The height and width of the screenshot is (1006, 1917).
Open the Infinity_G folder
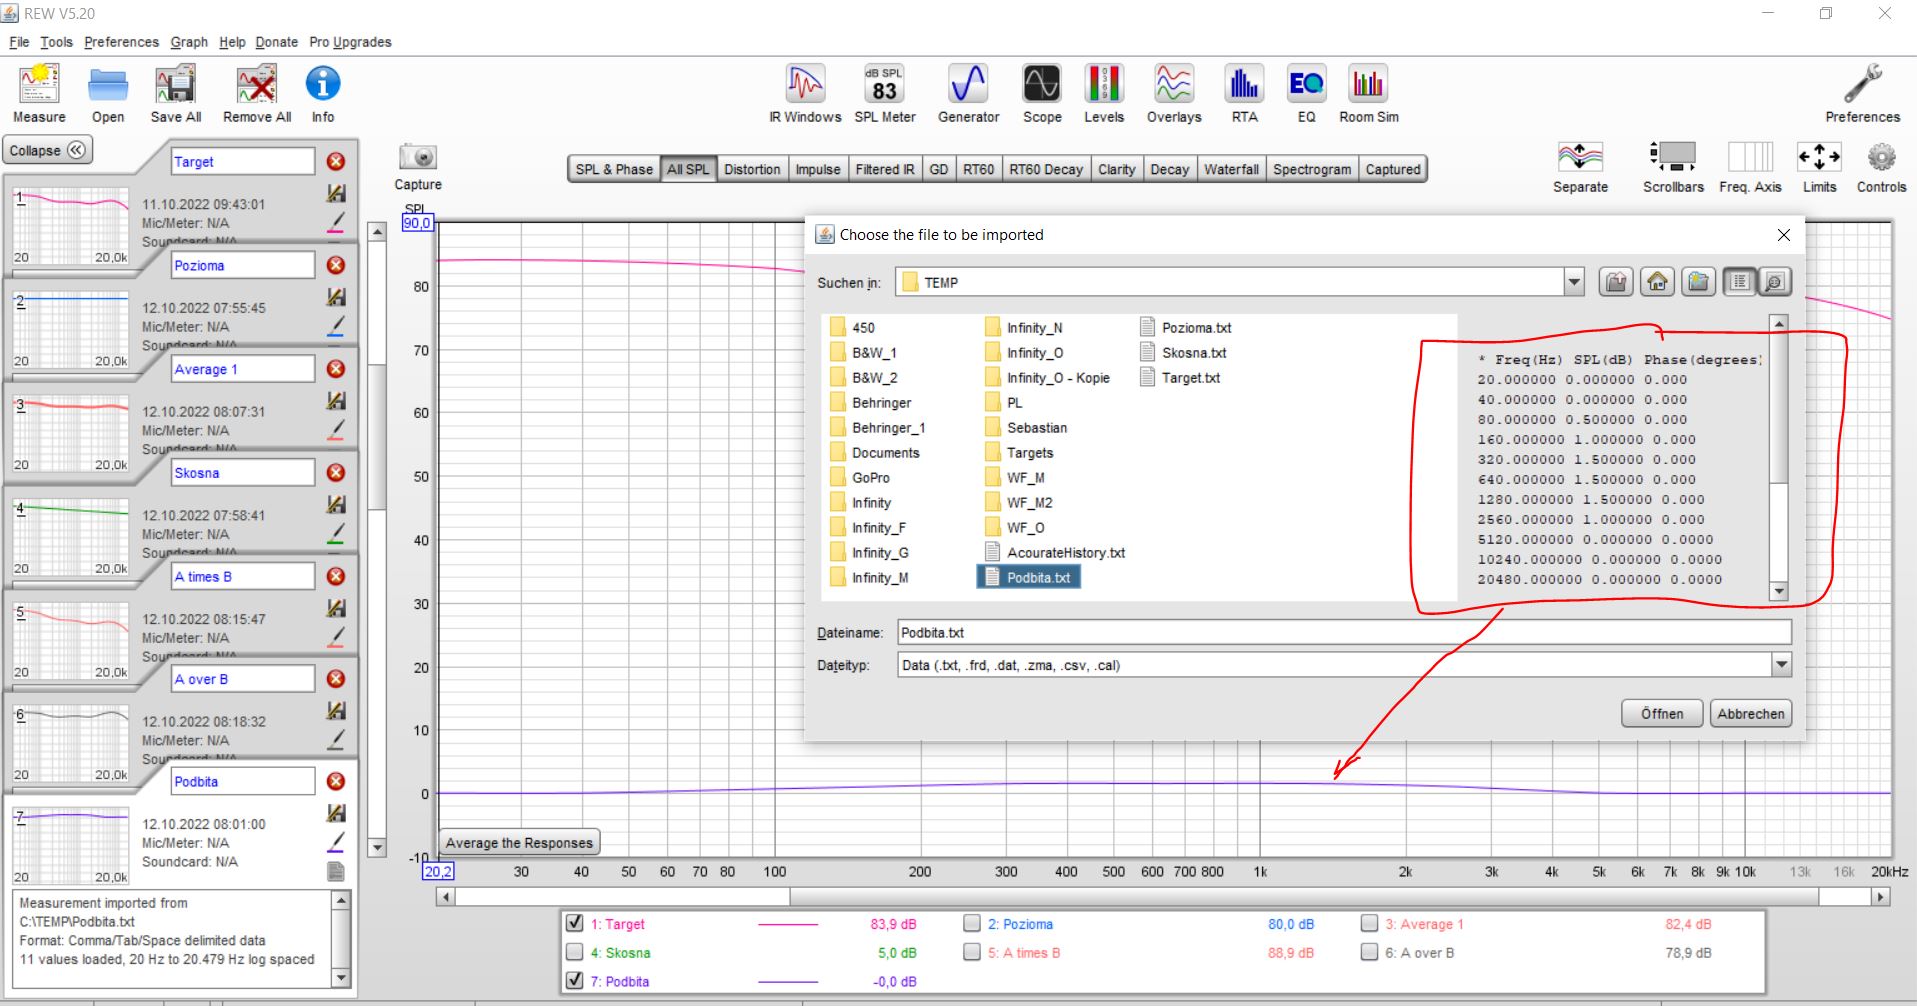click(869, 553)
